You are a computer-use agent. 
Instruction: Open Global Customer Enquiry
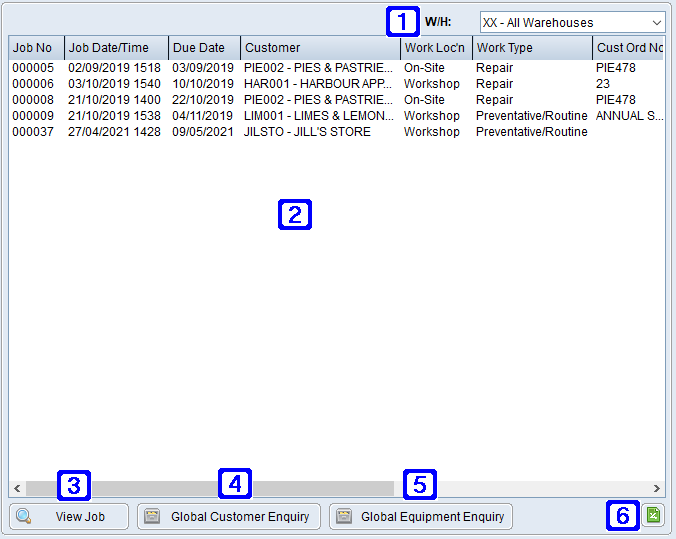(x=229, y=516)
